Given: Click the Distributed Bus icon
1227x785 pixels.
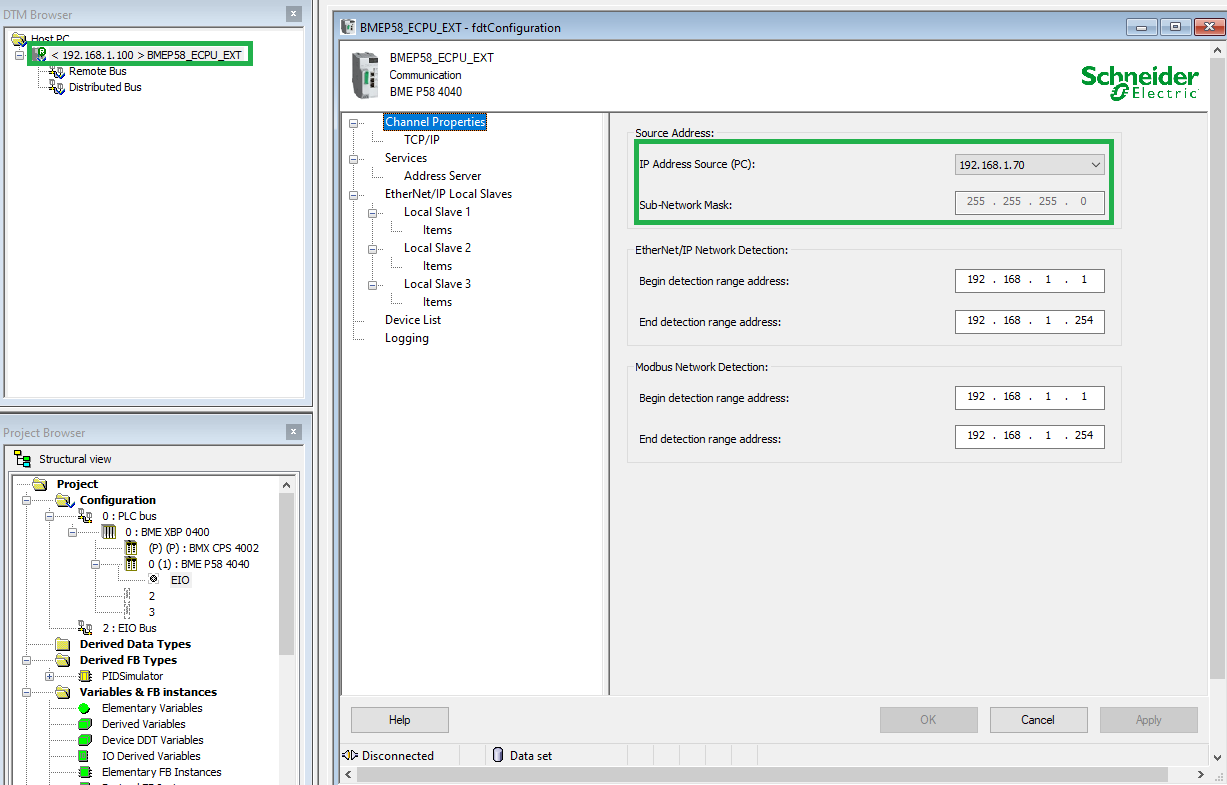Looking at the screenshot, I should [58, 88].
